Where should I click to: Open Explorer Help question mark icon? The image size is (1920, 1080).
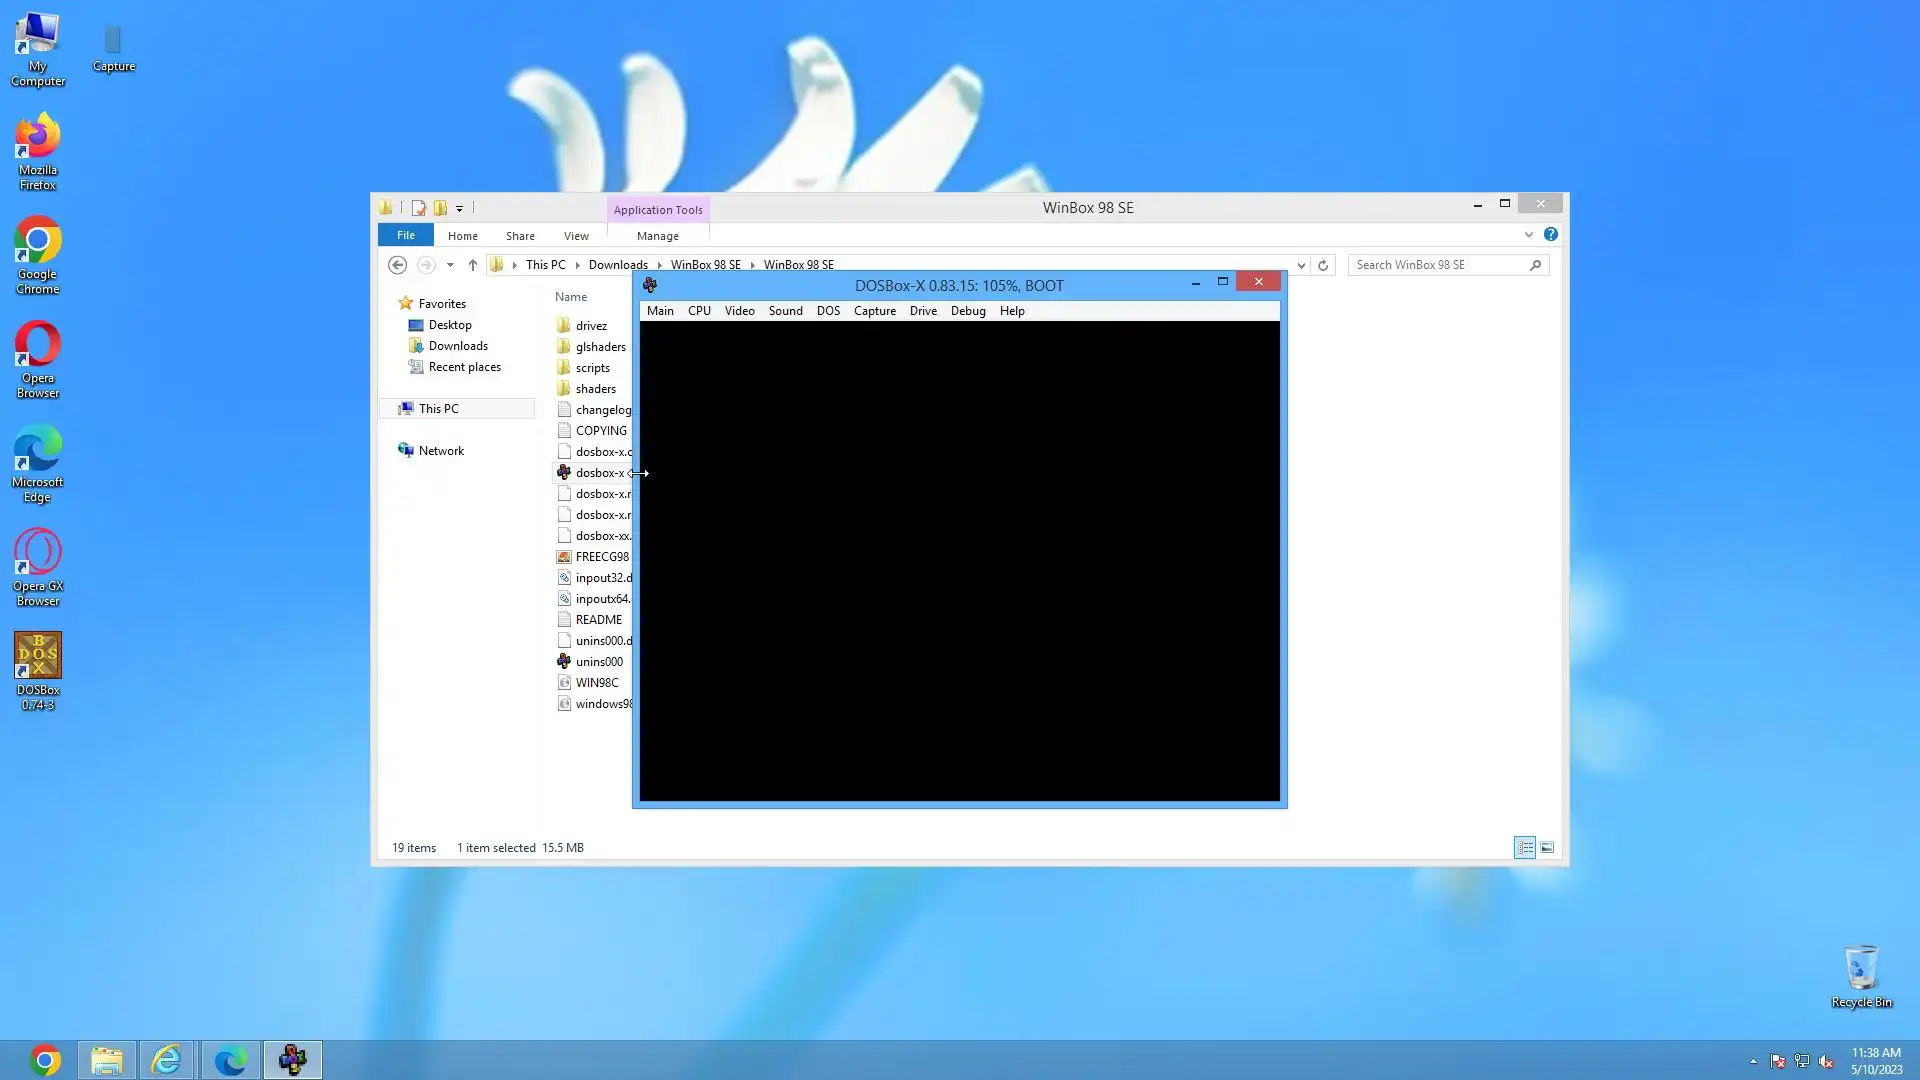coord(1550,234)
